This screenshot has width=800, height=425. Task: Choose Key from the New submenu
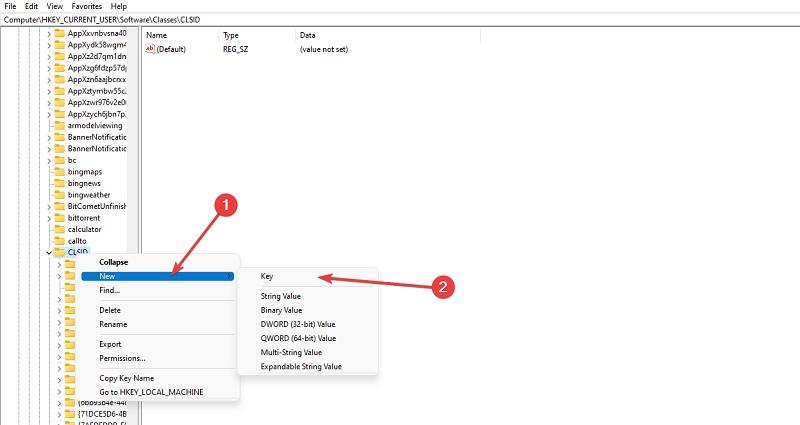tap(267, 276)
